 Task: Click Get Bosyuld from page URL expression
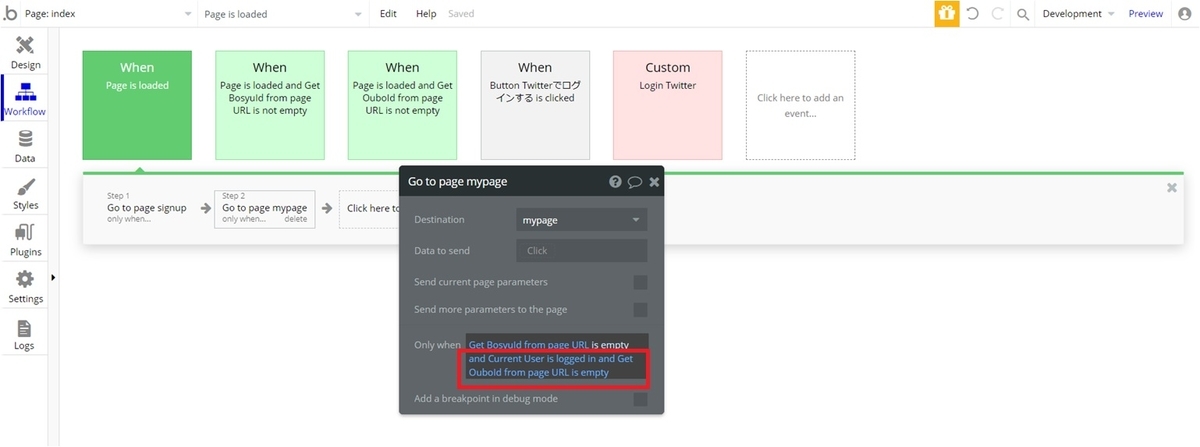[x=528, y=344]
